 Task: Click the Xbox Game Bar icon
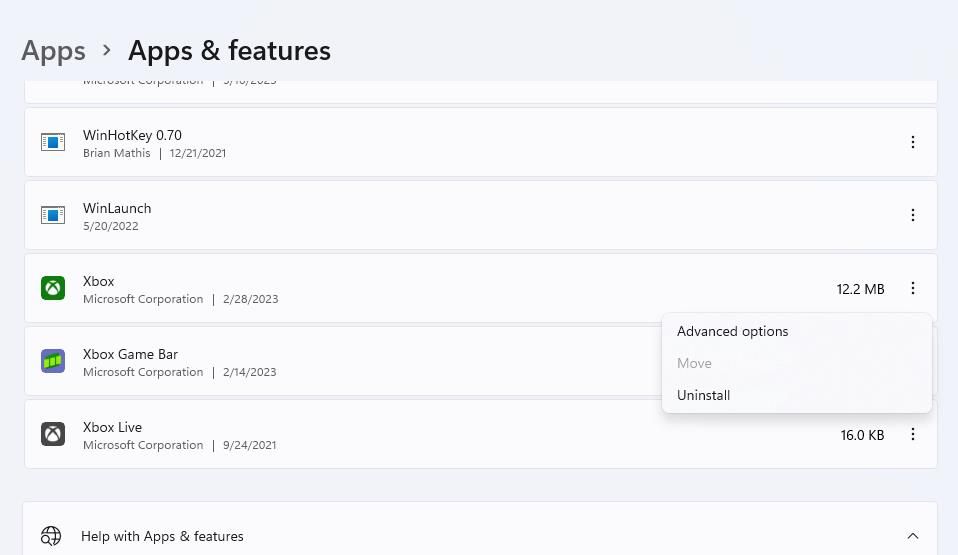pos(53,361)
